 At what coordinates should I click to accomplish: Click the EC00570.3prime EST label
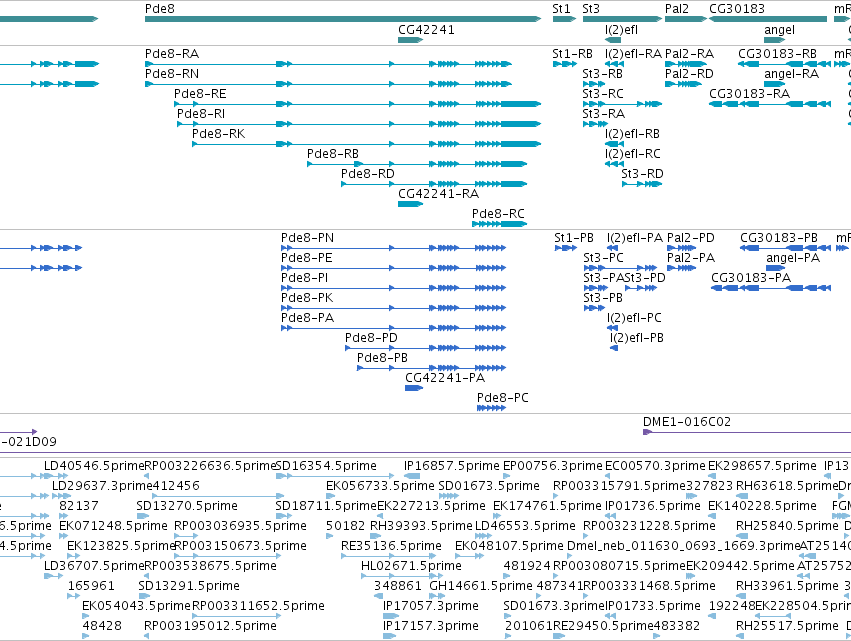[655, 466]
